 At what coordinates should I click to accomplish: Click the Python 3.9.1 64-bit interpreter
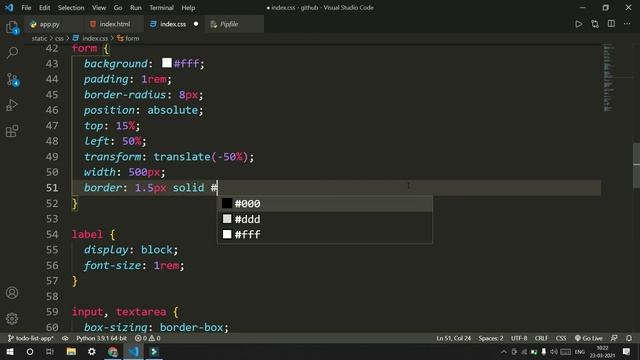(x=101, y=338)
